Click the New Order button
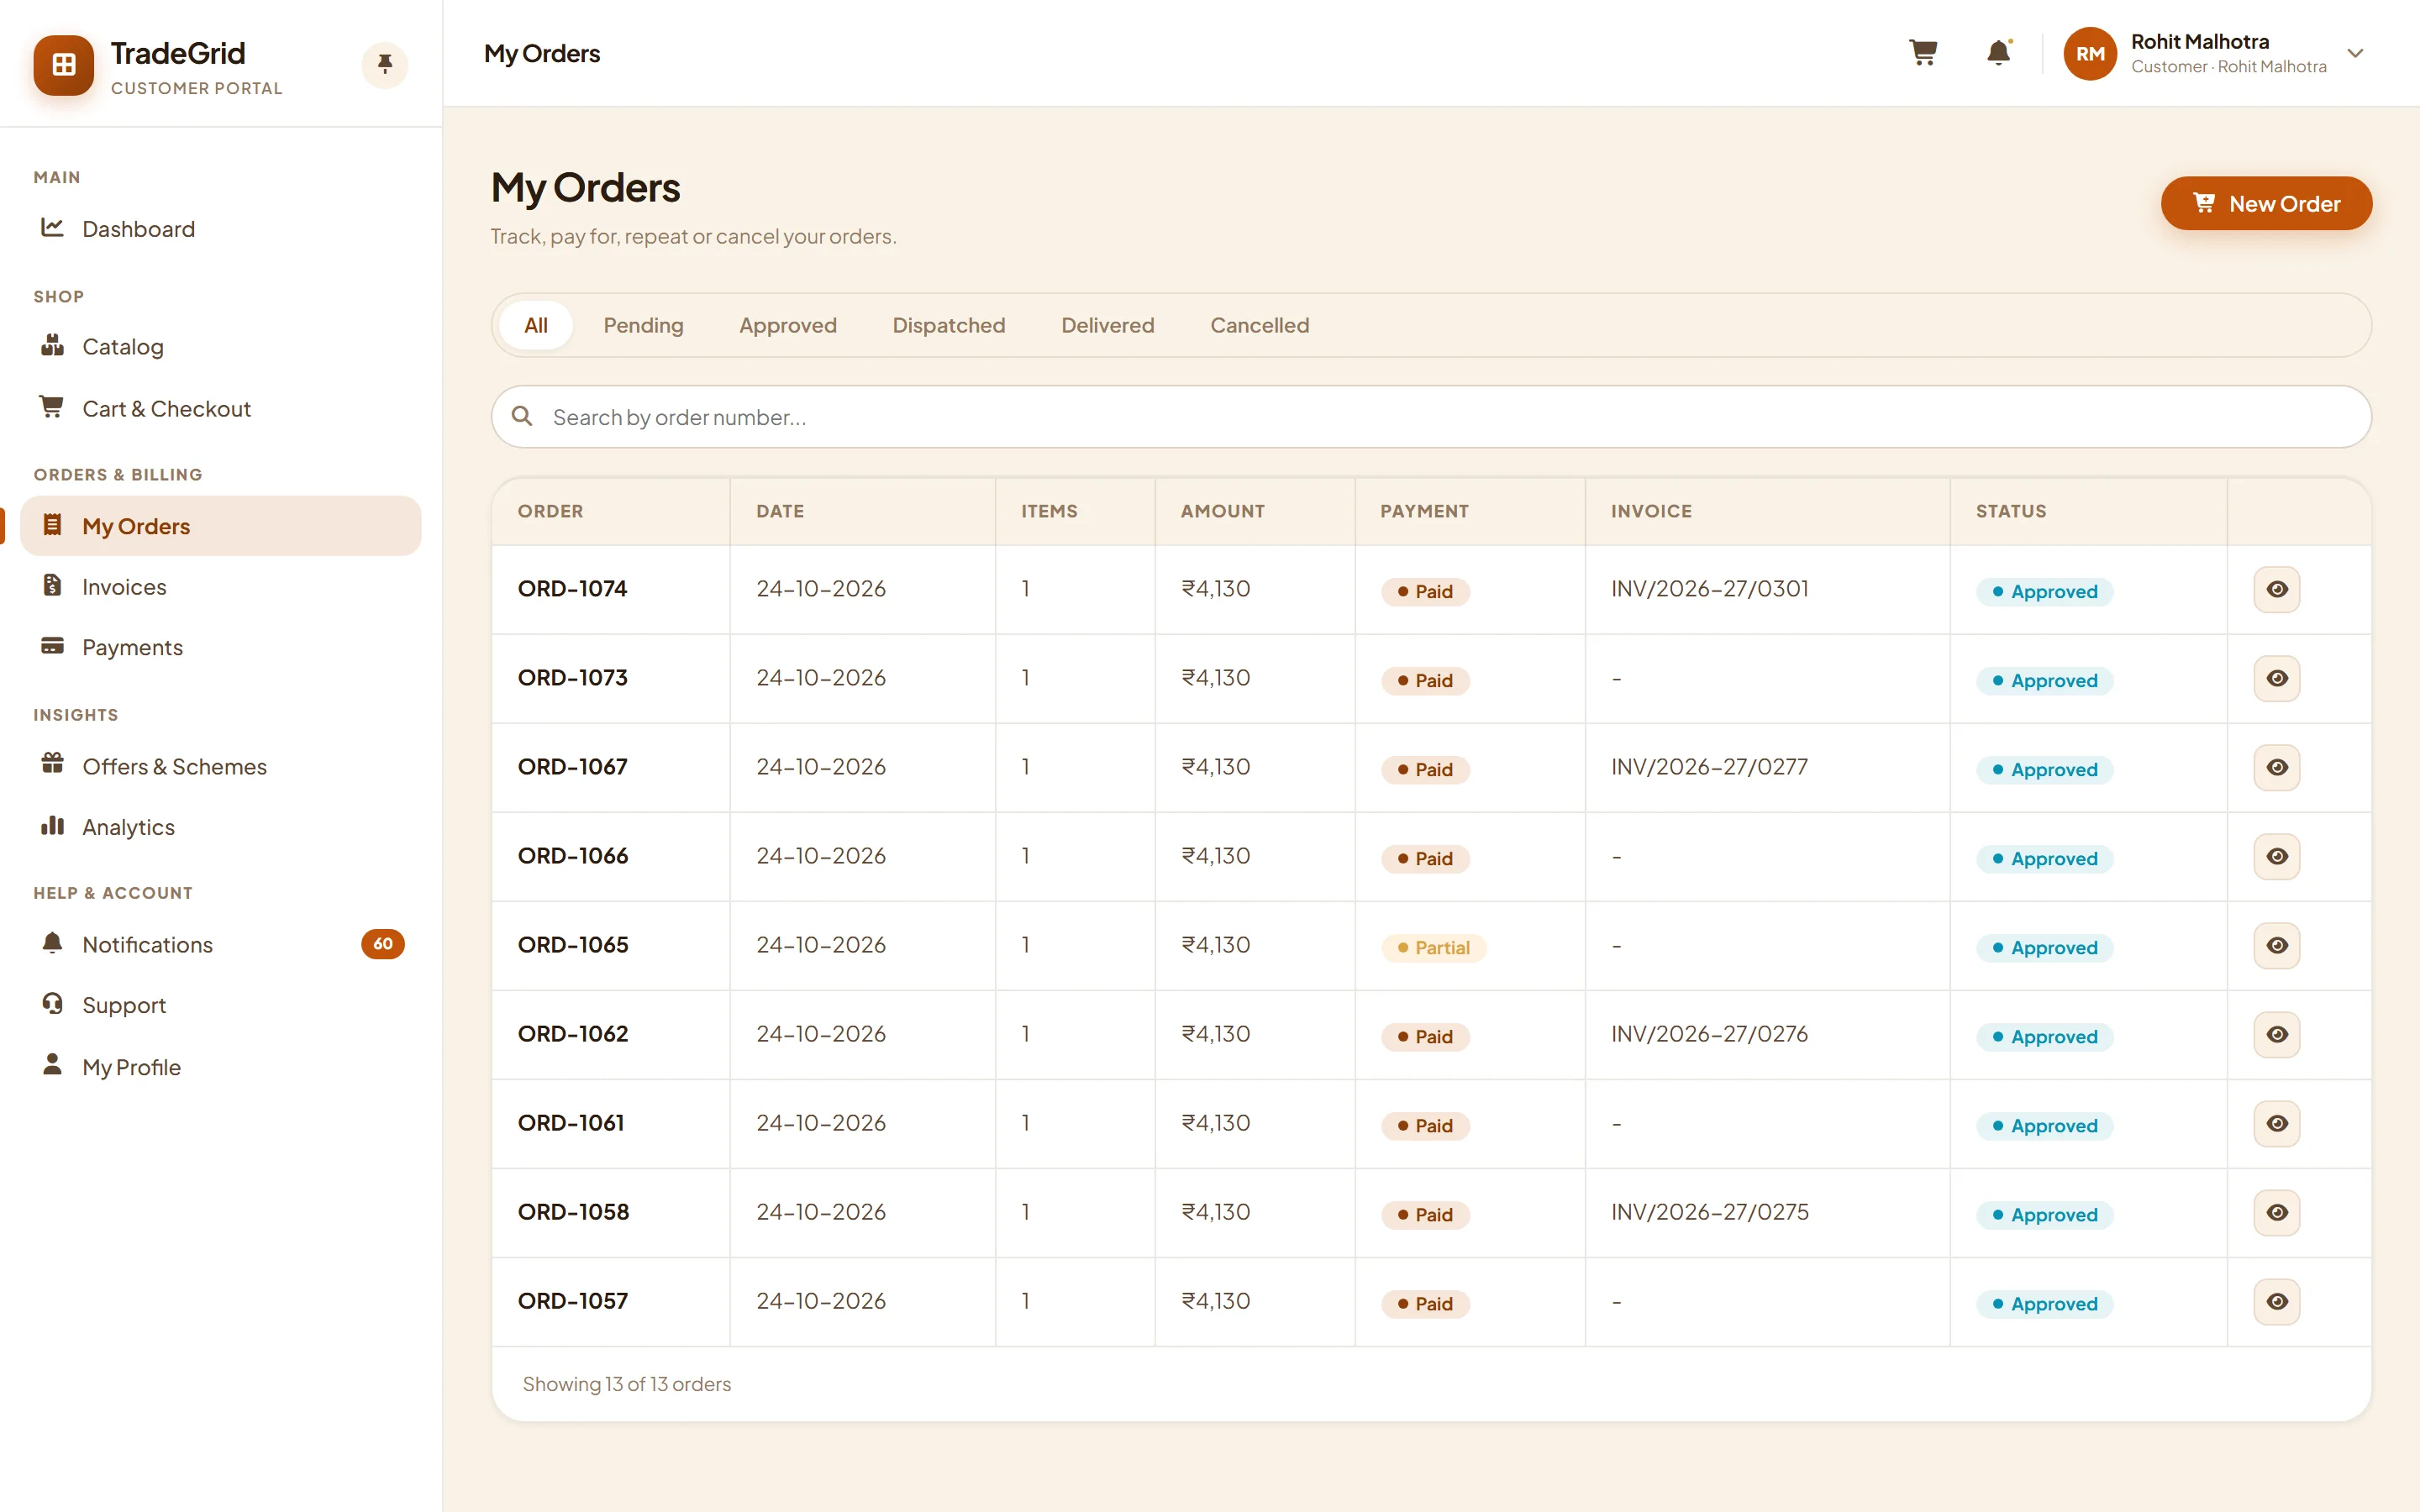The image size is (2420, 1512). point(2266,204)
